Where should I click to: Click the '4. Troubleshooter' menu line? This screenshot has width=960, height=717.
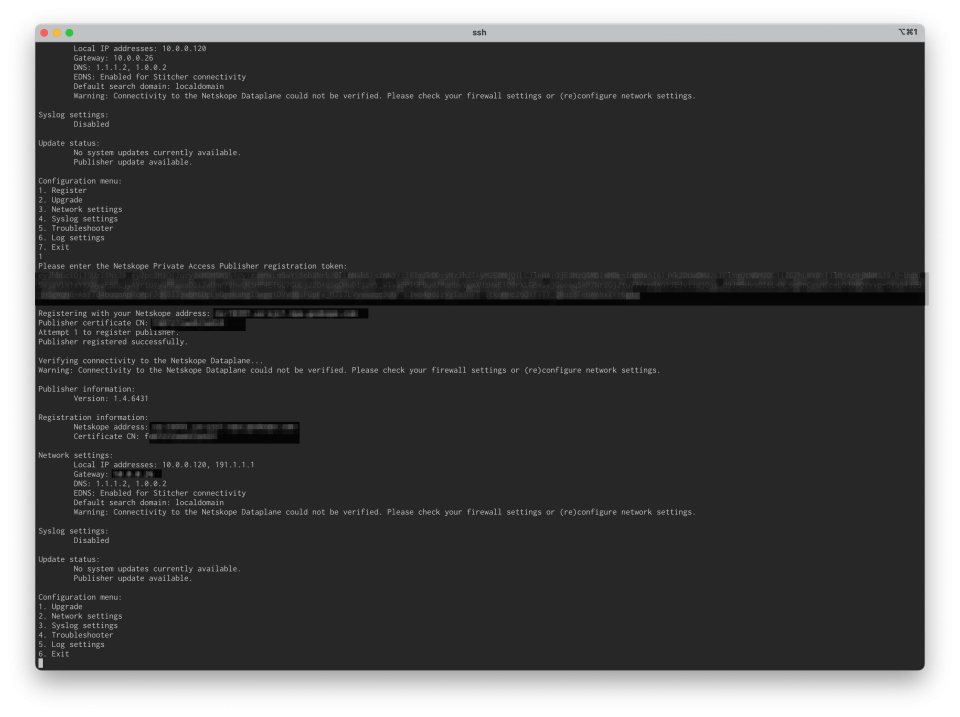pyautogui.click(x=76, y=635)
